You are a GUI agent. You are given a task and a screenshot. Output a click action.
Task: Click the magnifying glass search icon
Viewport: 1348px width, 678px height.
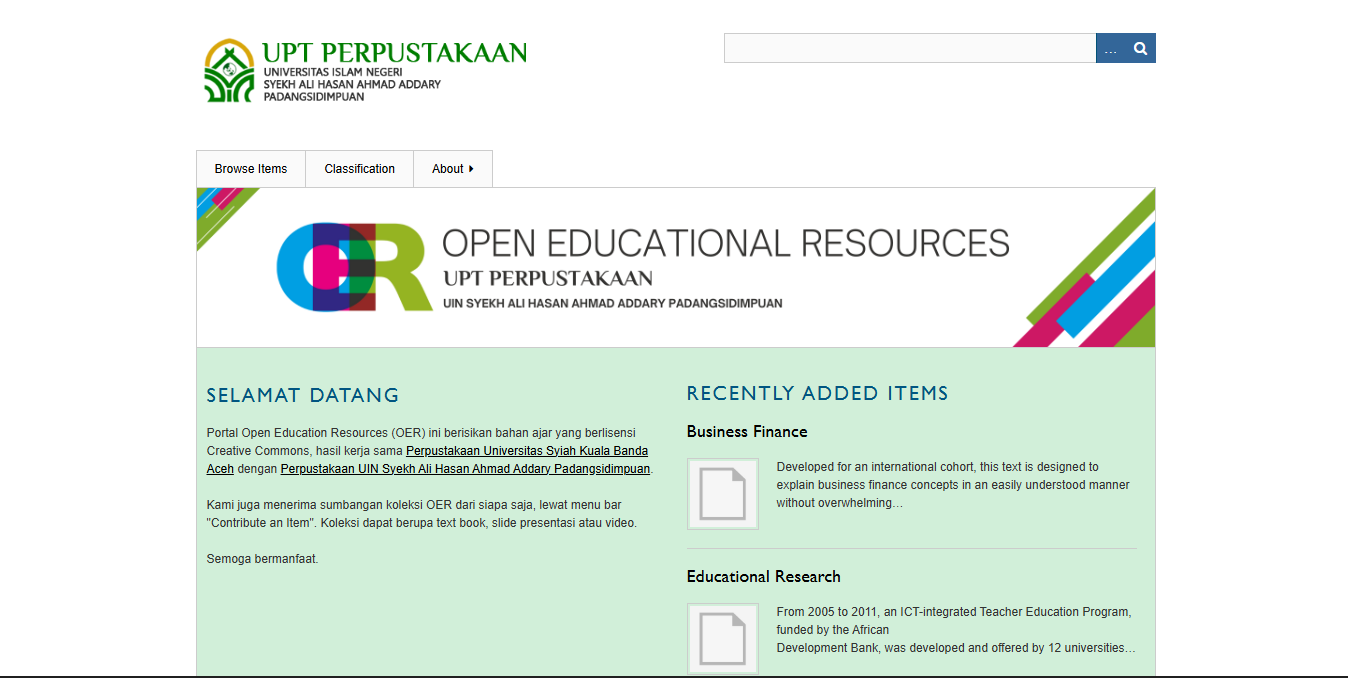[x=1140, y=48]
